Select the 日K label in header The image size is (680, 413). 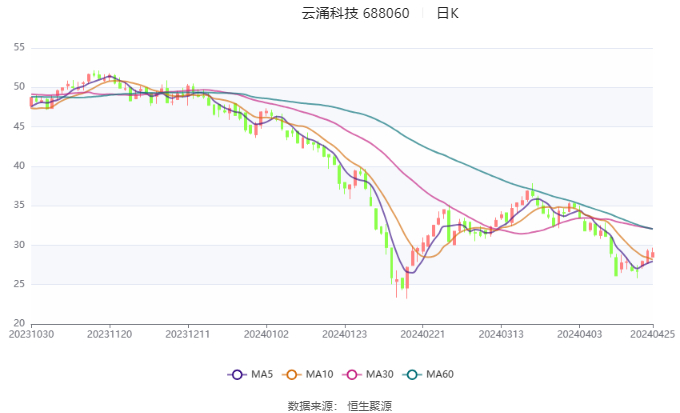click(447, 14)
